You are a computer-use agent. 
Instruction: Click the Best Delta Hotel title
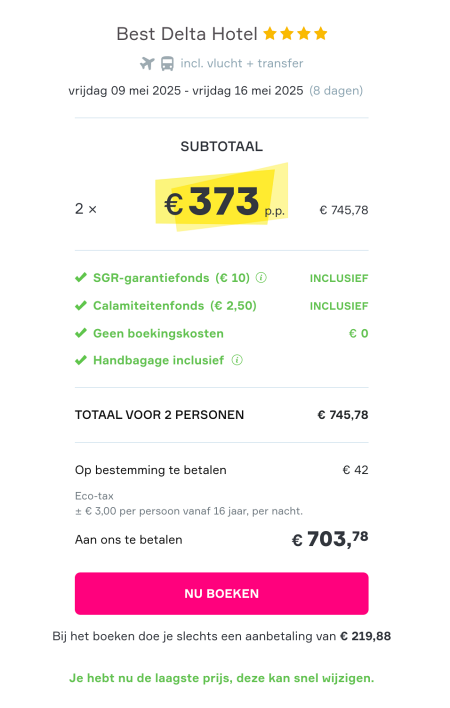pyautogui.click(x=187, y=34)
